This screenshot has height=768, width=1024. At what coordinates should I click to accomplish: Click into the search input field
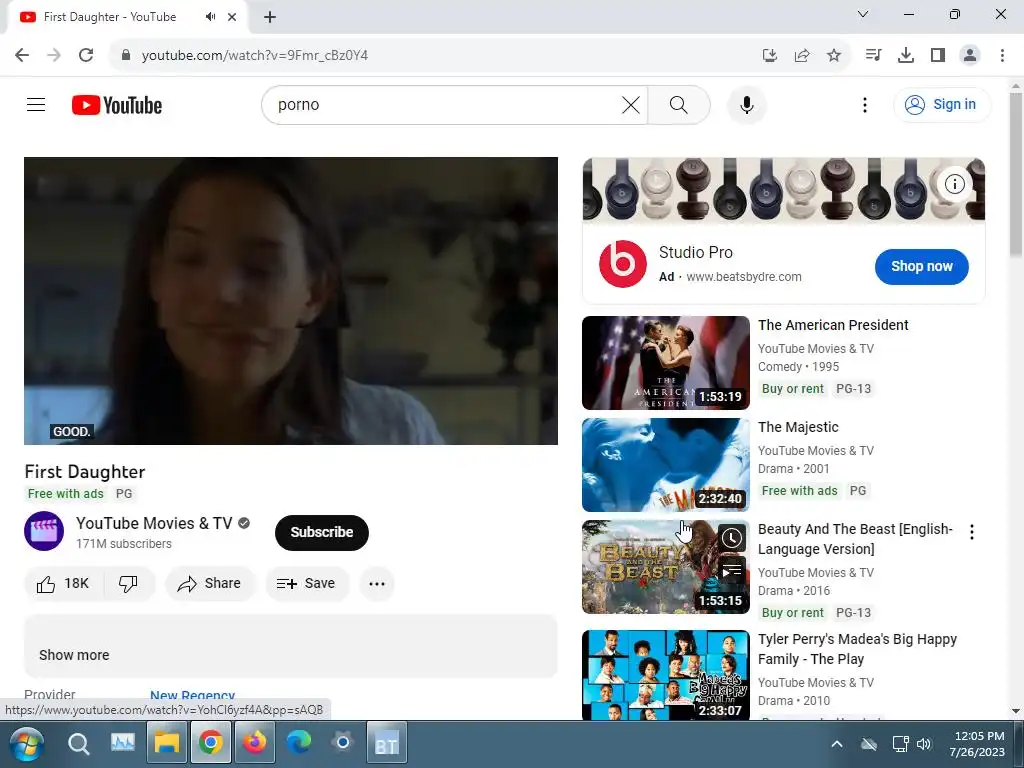[444, 104]
